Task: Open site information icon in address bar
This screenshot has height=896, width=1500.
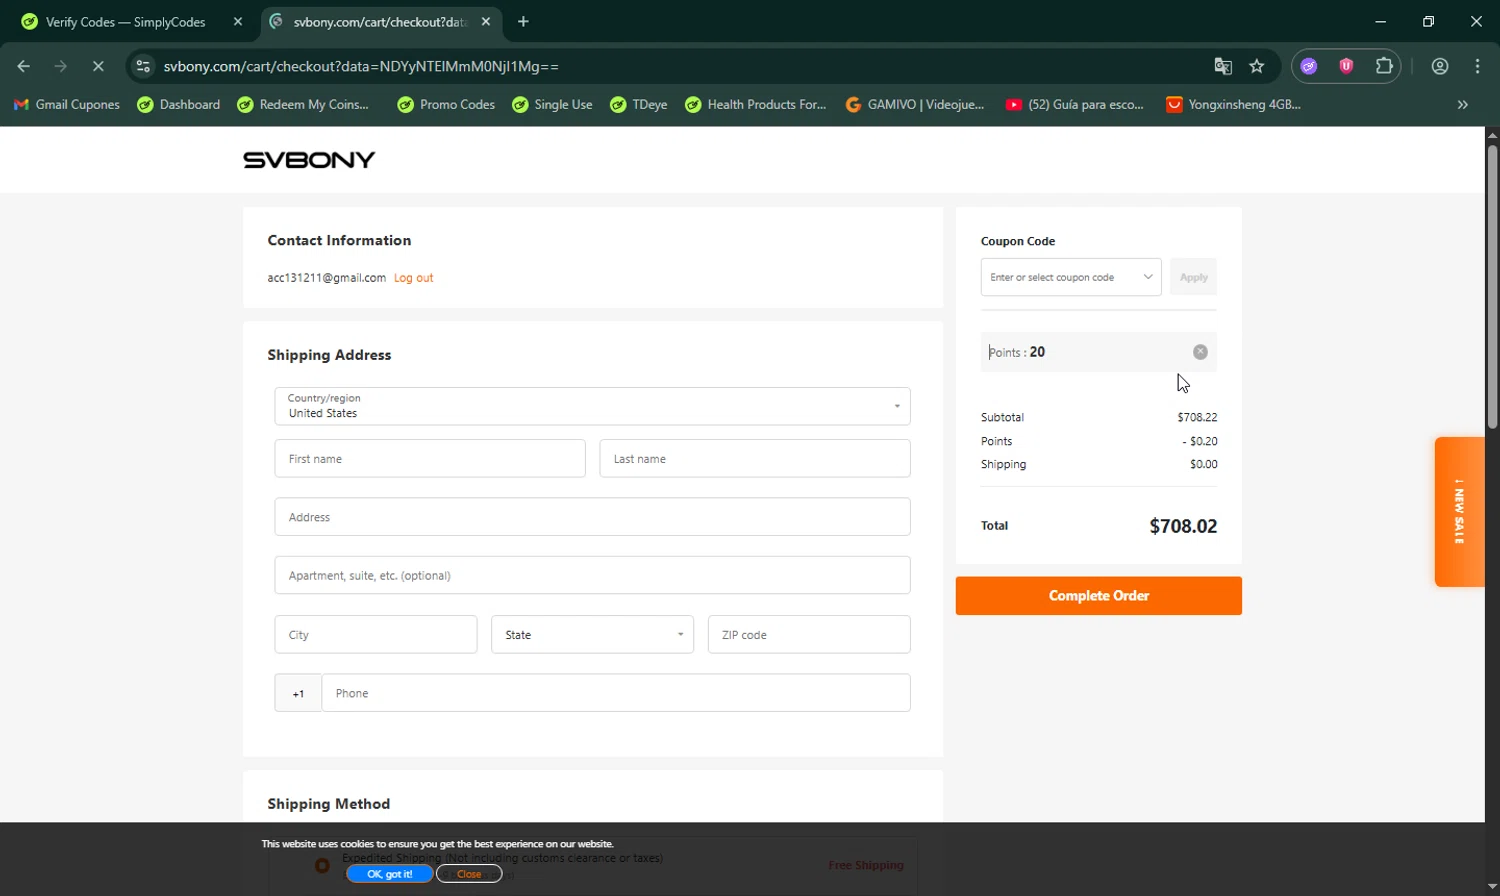Action: pyautogui.click(x=143, y=66)
